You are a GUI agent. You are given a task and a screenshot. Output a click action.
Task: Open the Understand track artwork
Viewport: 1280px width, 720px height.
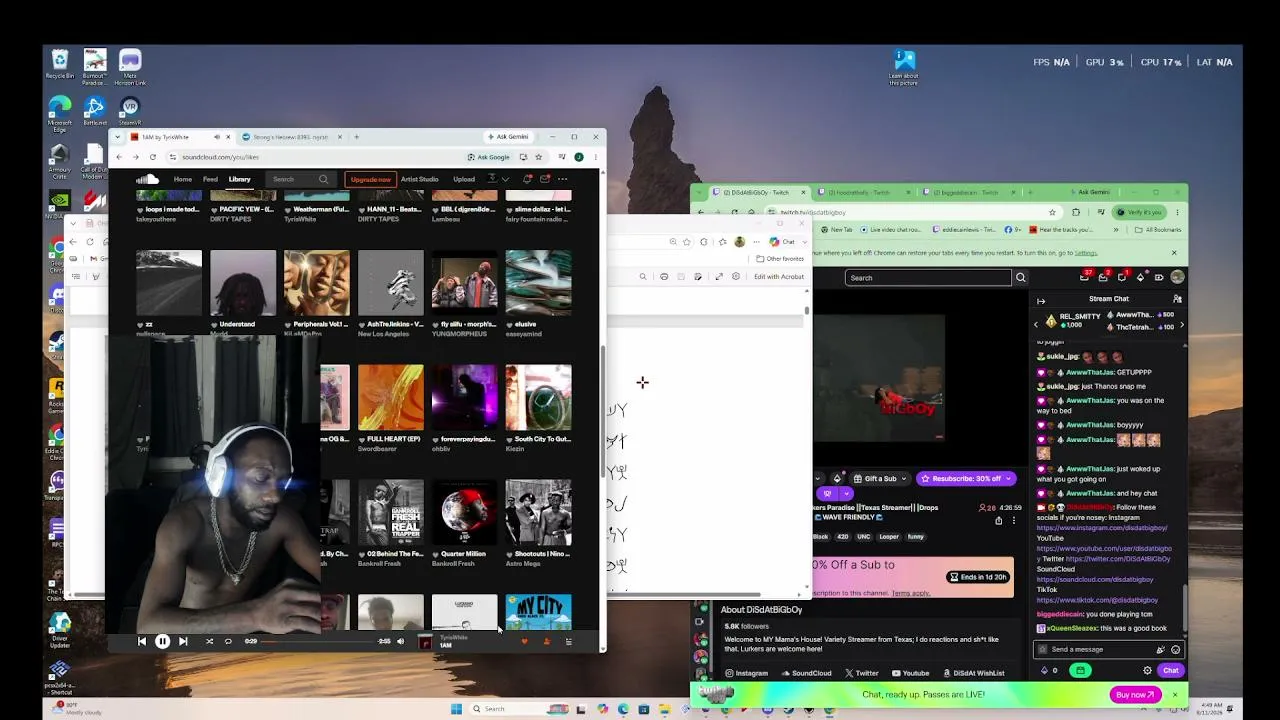[x=243, y=283]
